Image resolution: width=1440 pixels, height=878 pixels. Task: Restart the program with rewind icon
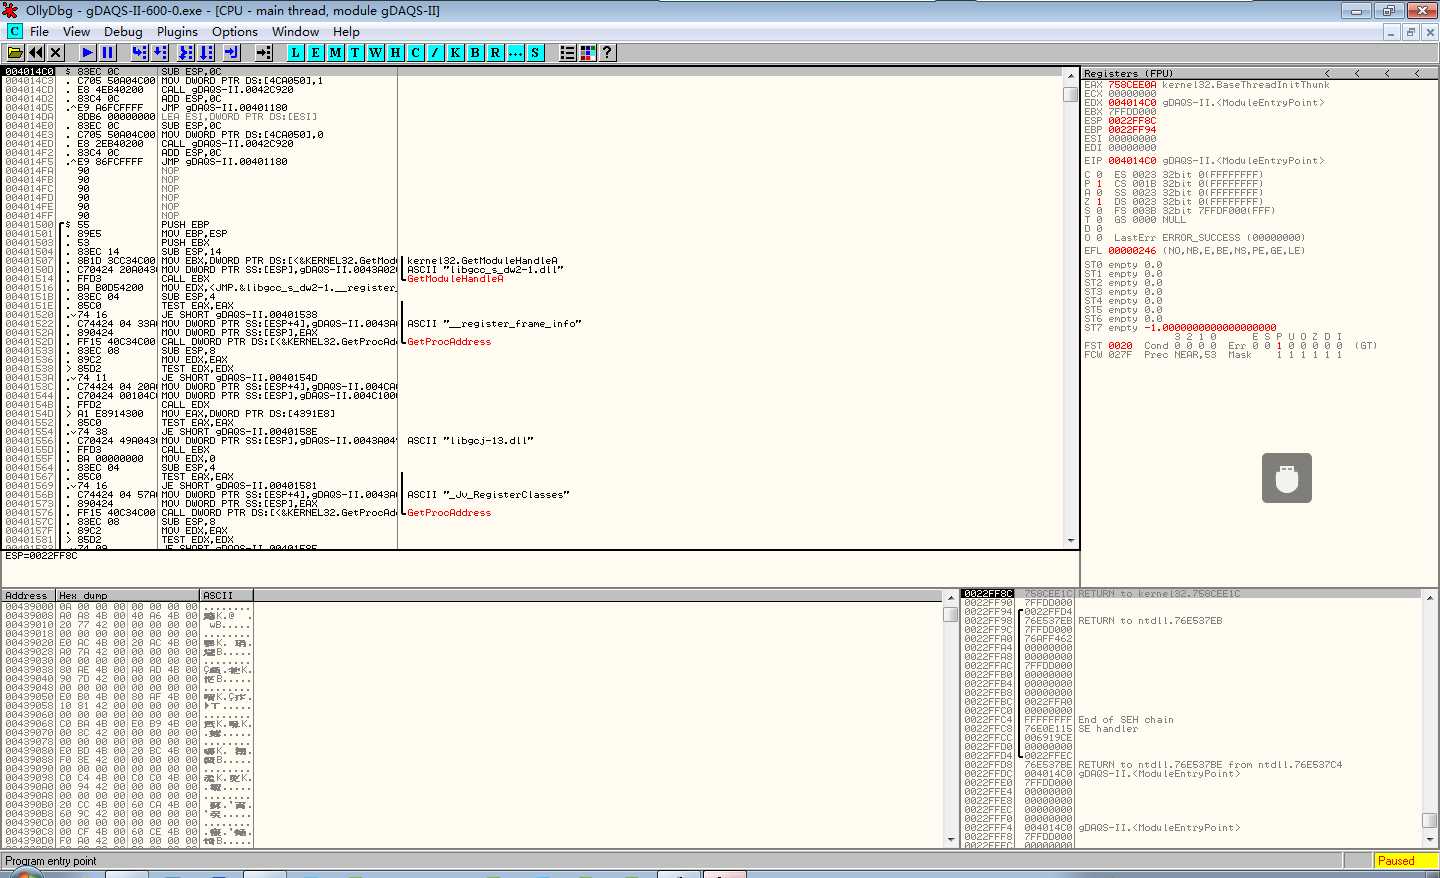[36, 52]
